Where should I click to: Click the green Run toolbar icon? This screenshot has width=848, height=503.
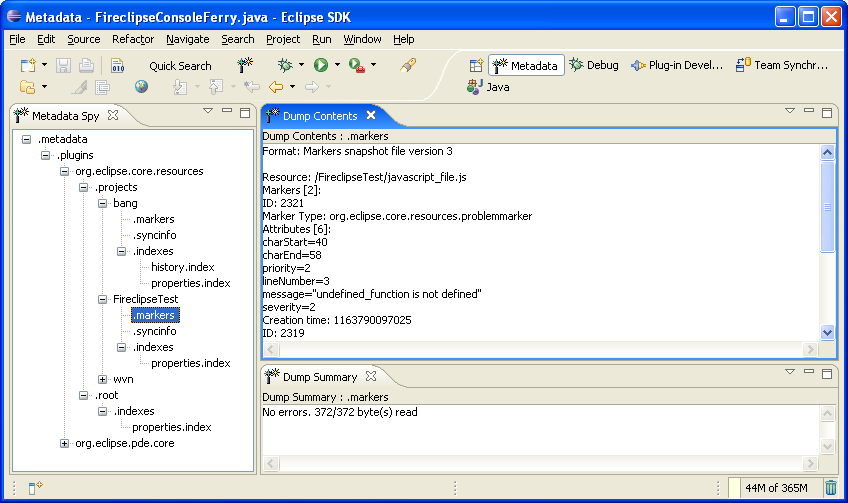[x=321, y=65]
